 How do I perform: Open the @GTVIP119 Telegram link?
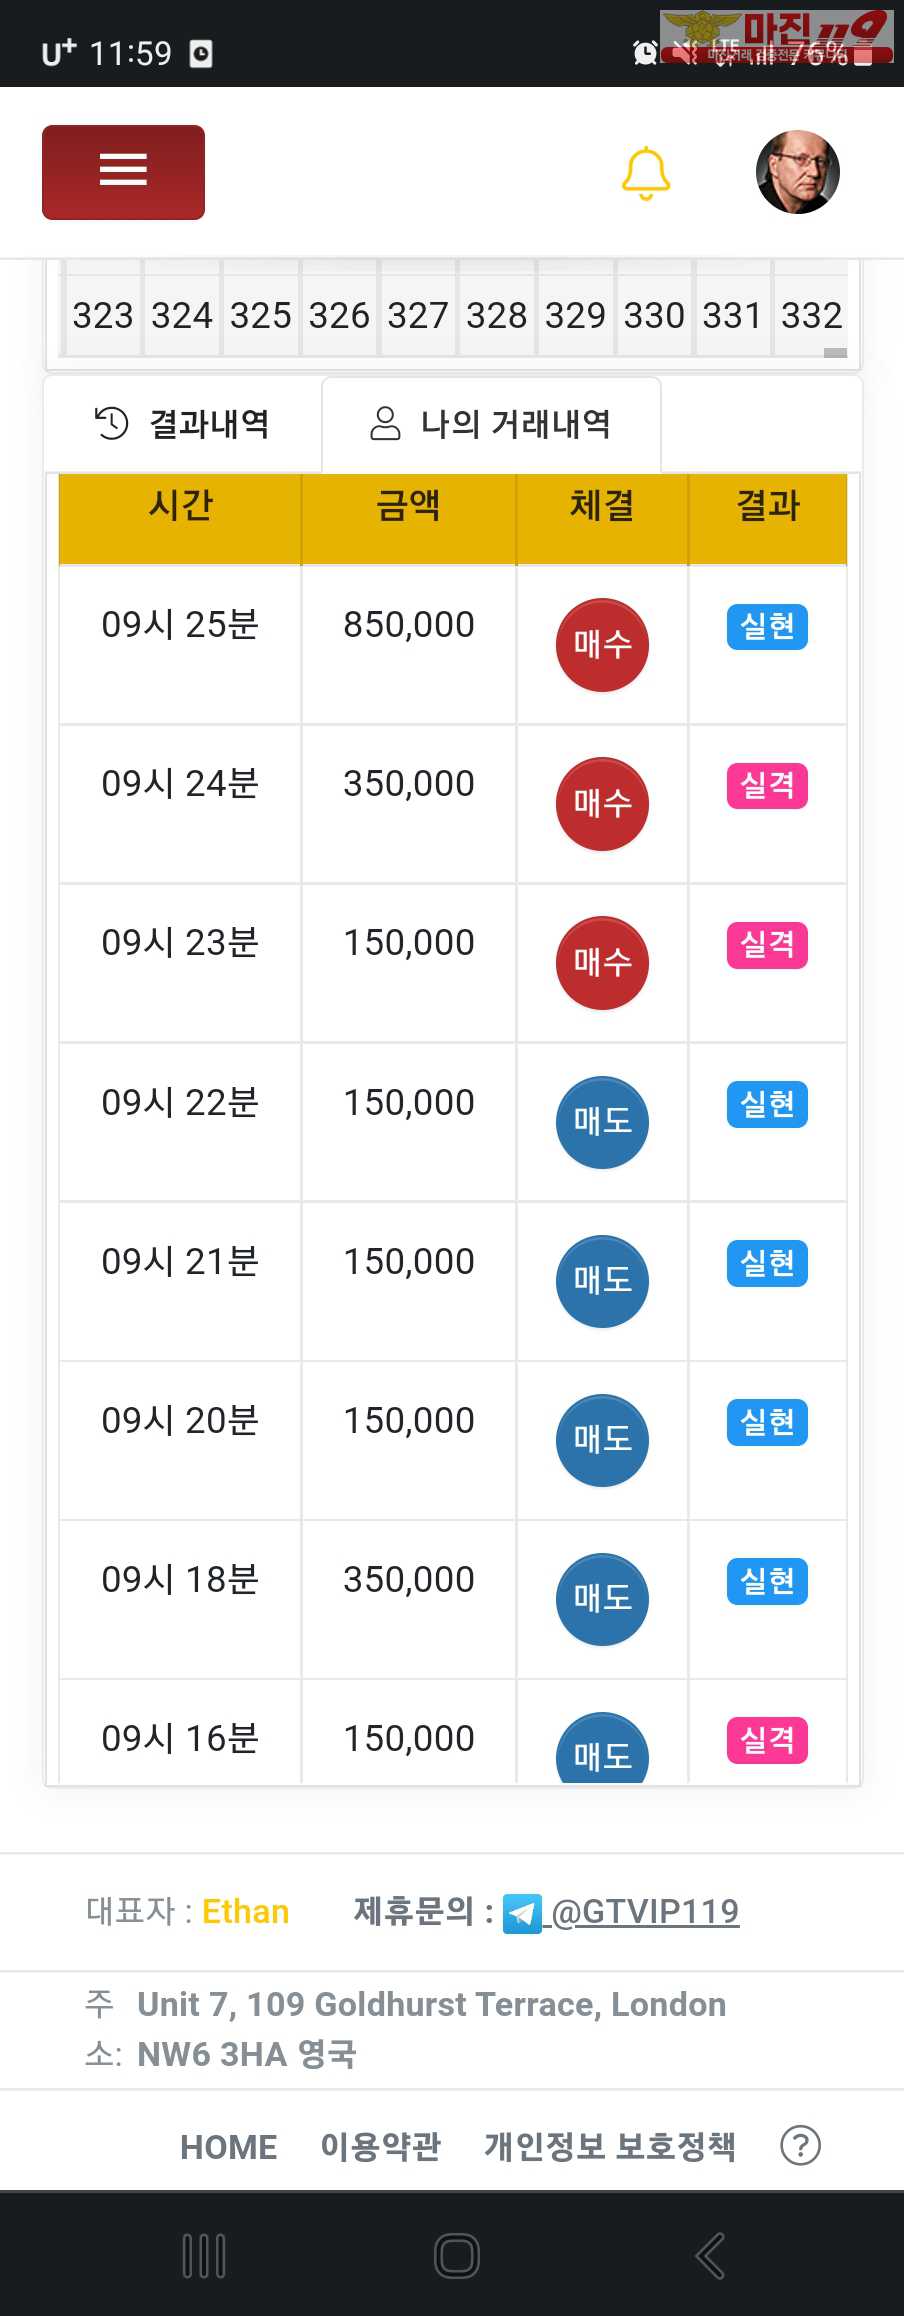645,1912
